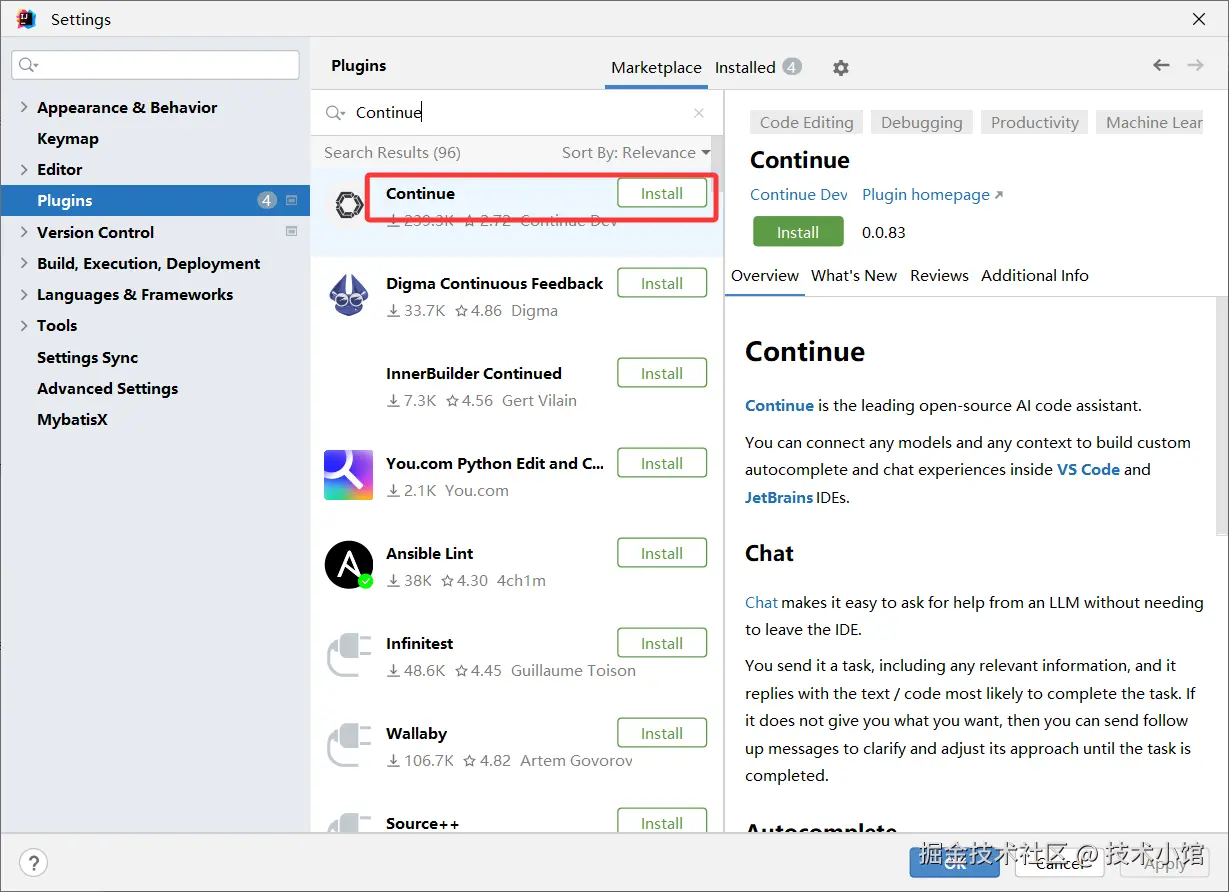Expand the Tools settings node
The image size is (1229, 892).
[24, 325]
